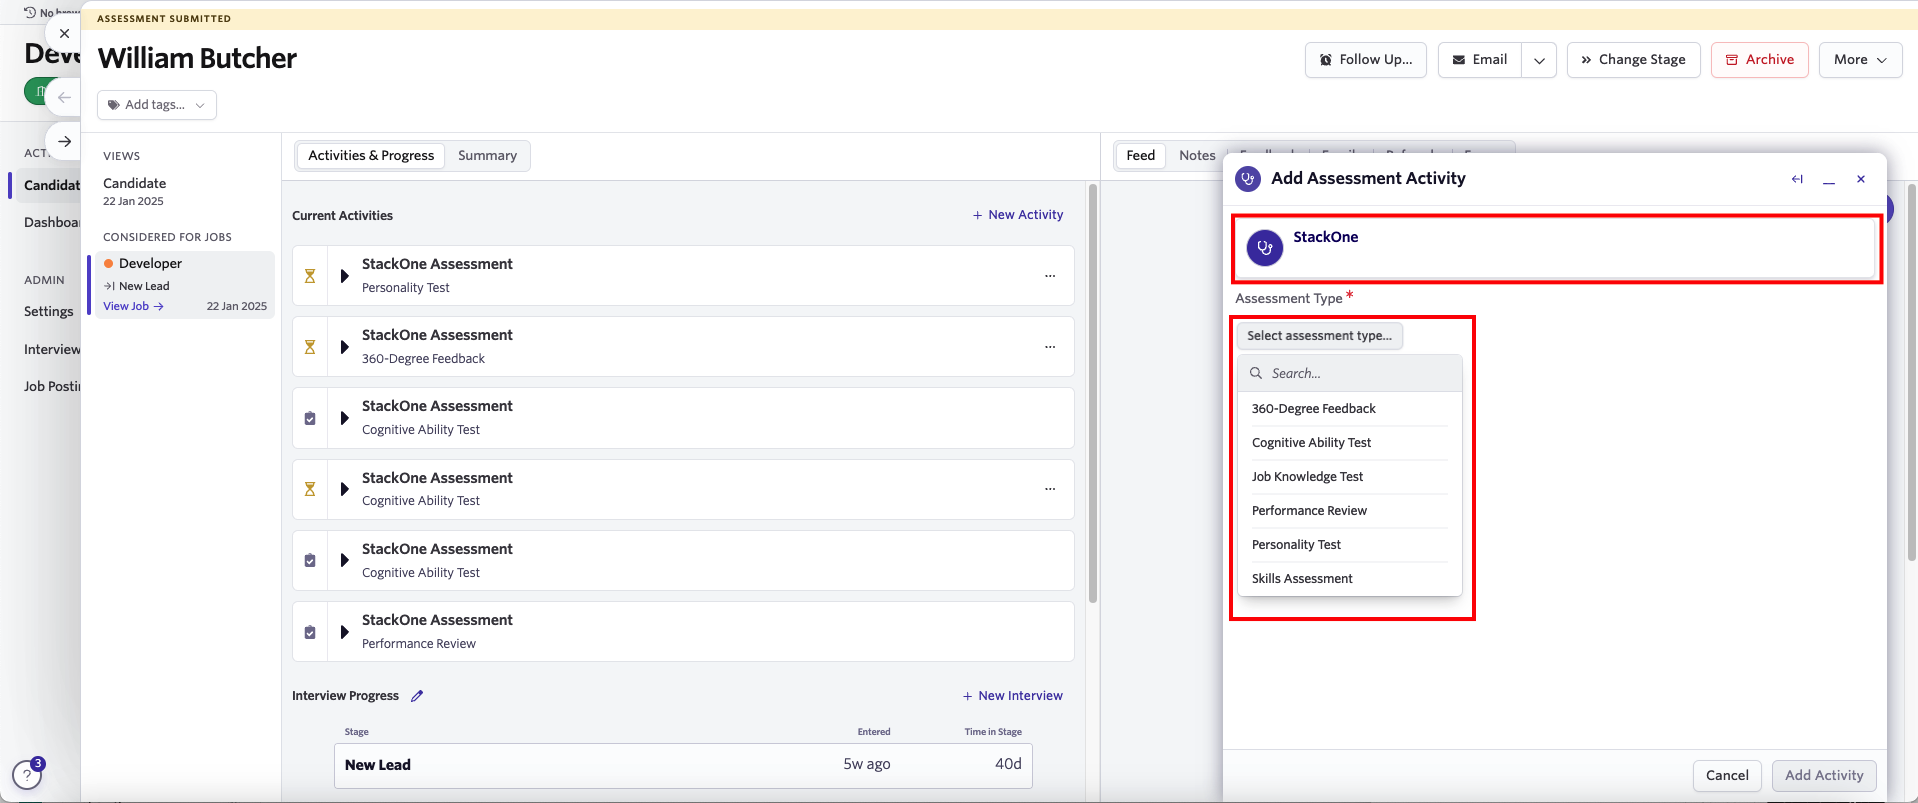Open the Email options dropdown arrow
1918x803 pixels.
pos(1539,60)
